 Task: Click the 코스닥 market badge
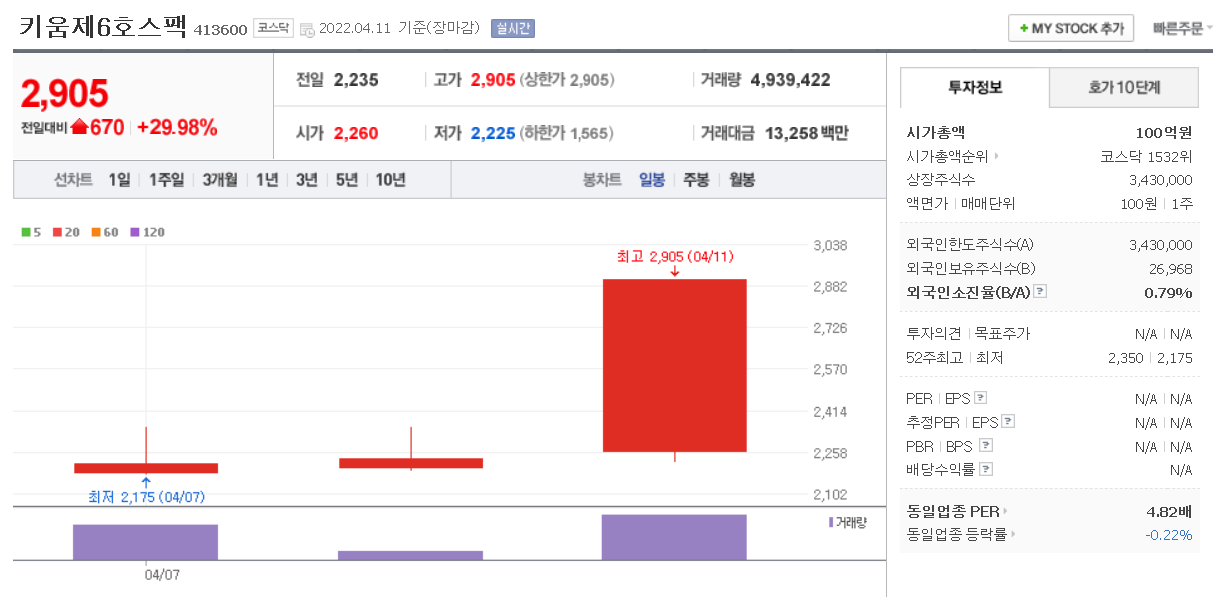273,29
